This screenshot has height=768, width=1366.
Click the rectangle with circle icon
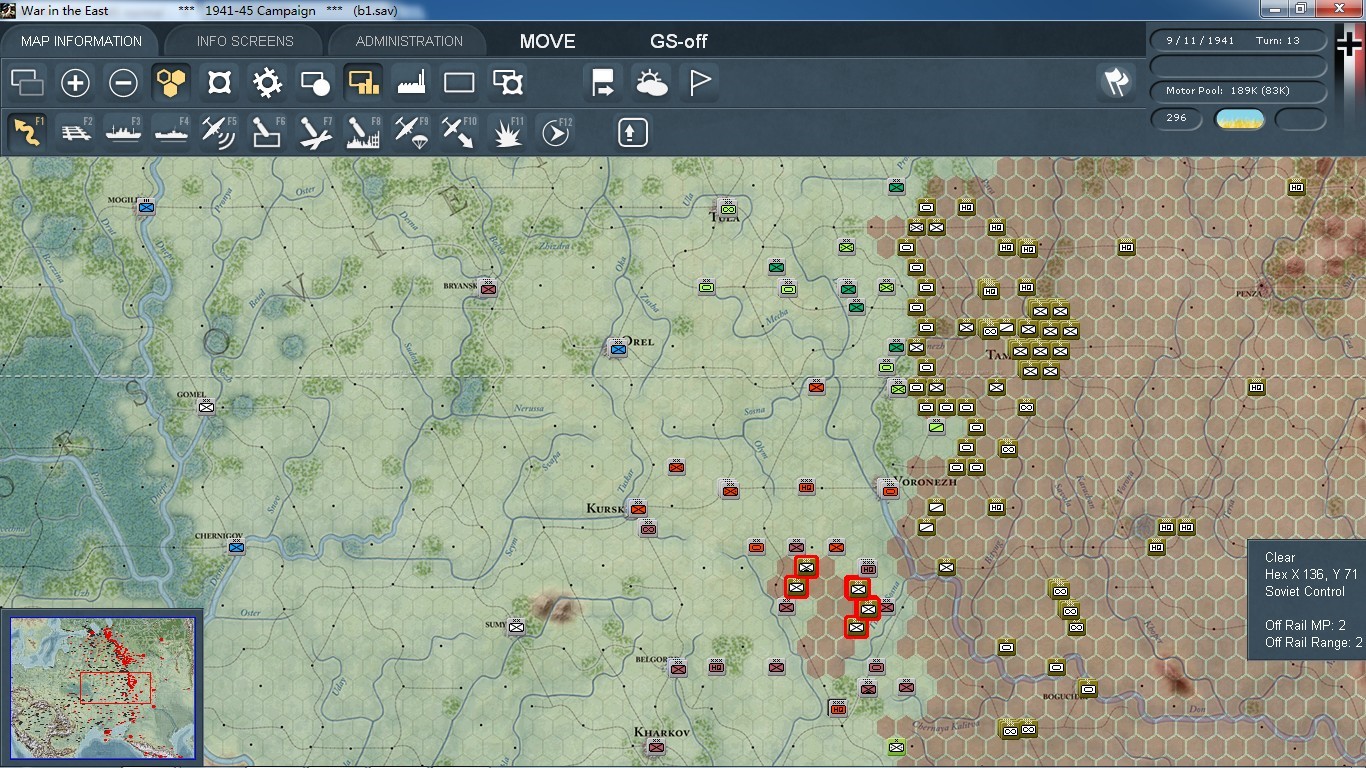(315, 83)
